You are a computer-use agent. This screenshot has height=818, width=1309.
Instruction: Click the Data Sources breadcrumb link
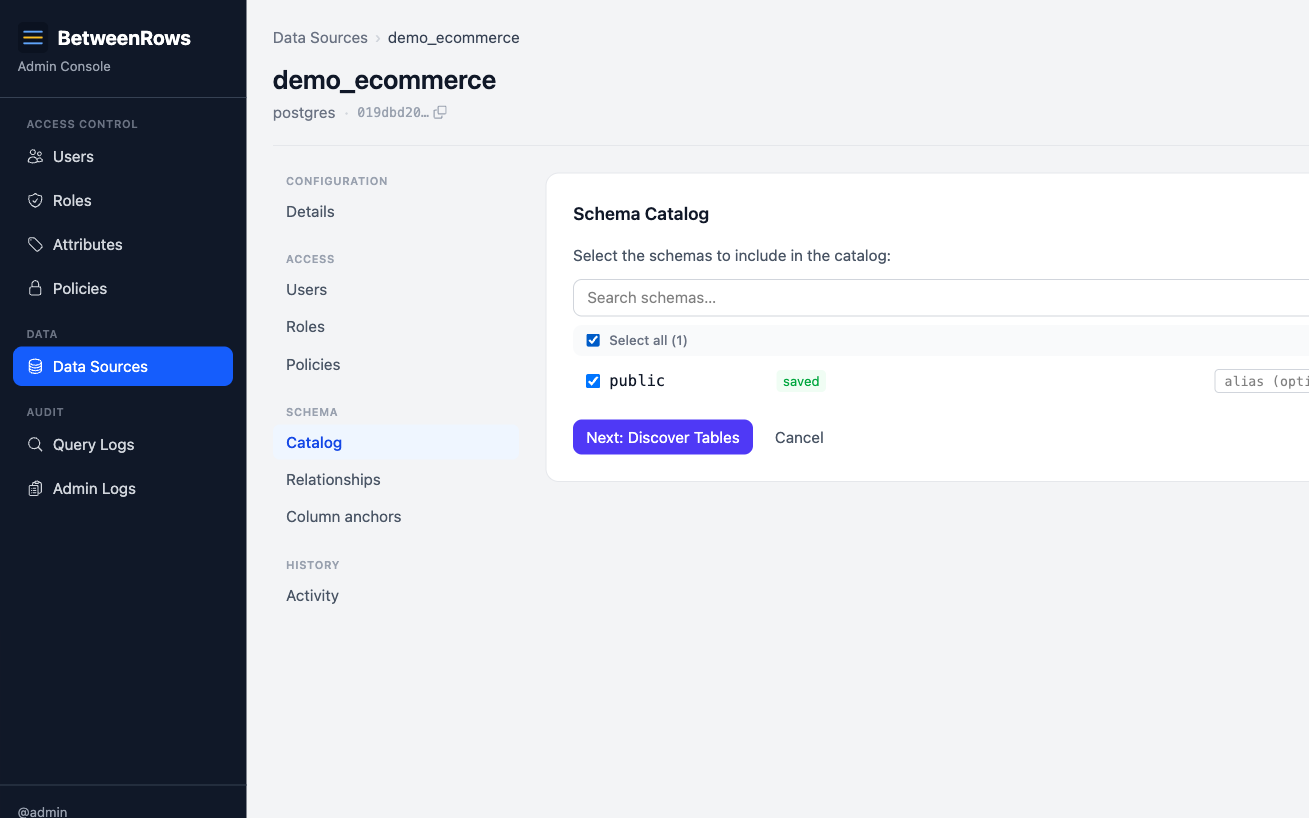[x=320, y=38]
